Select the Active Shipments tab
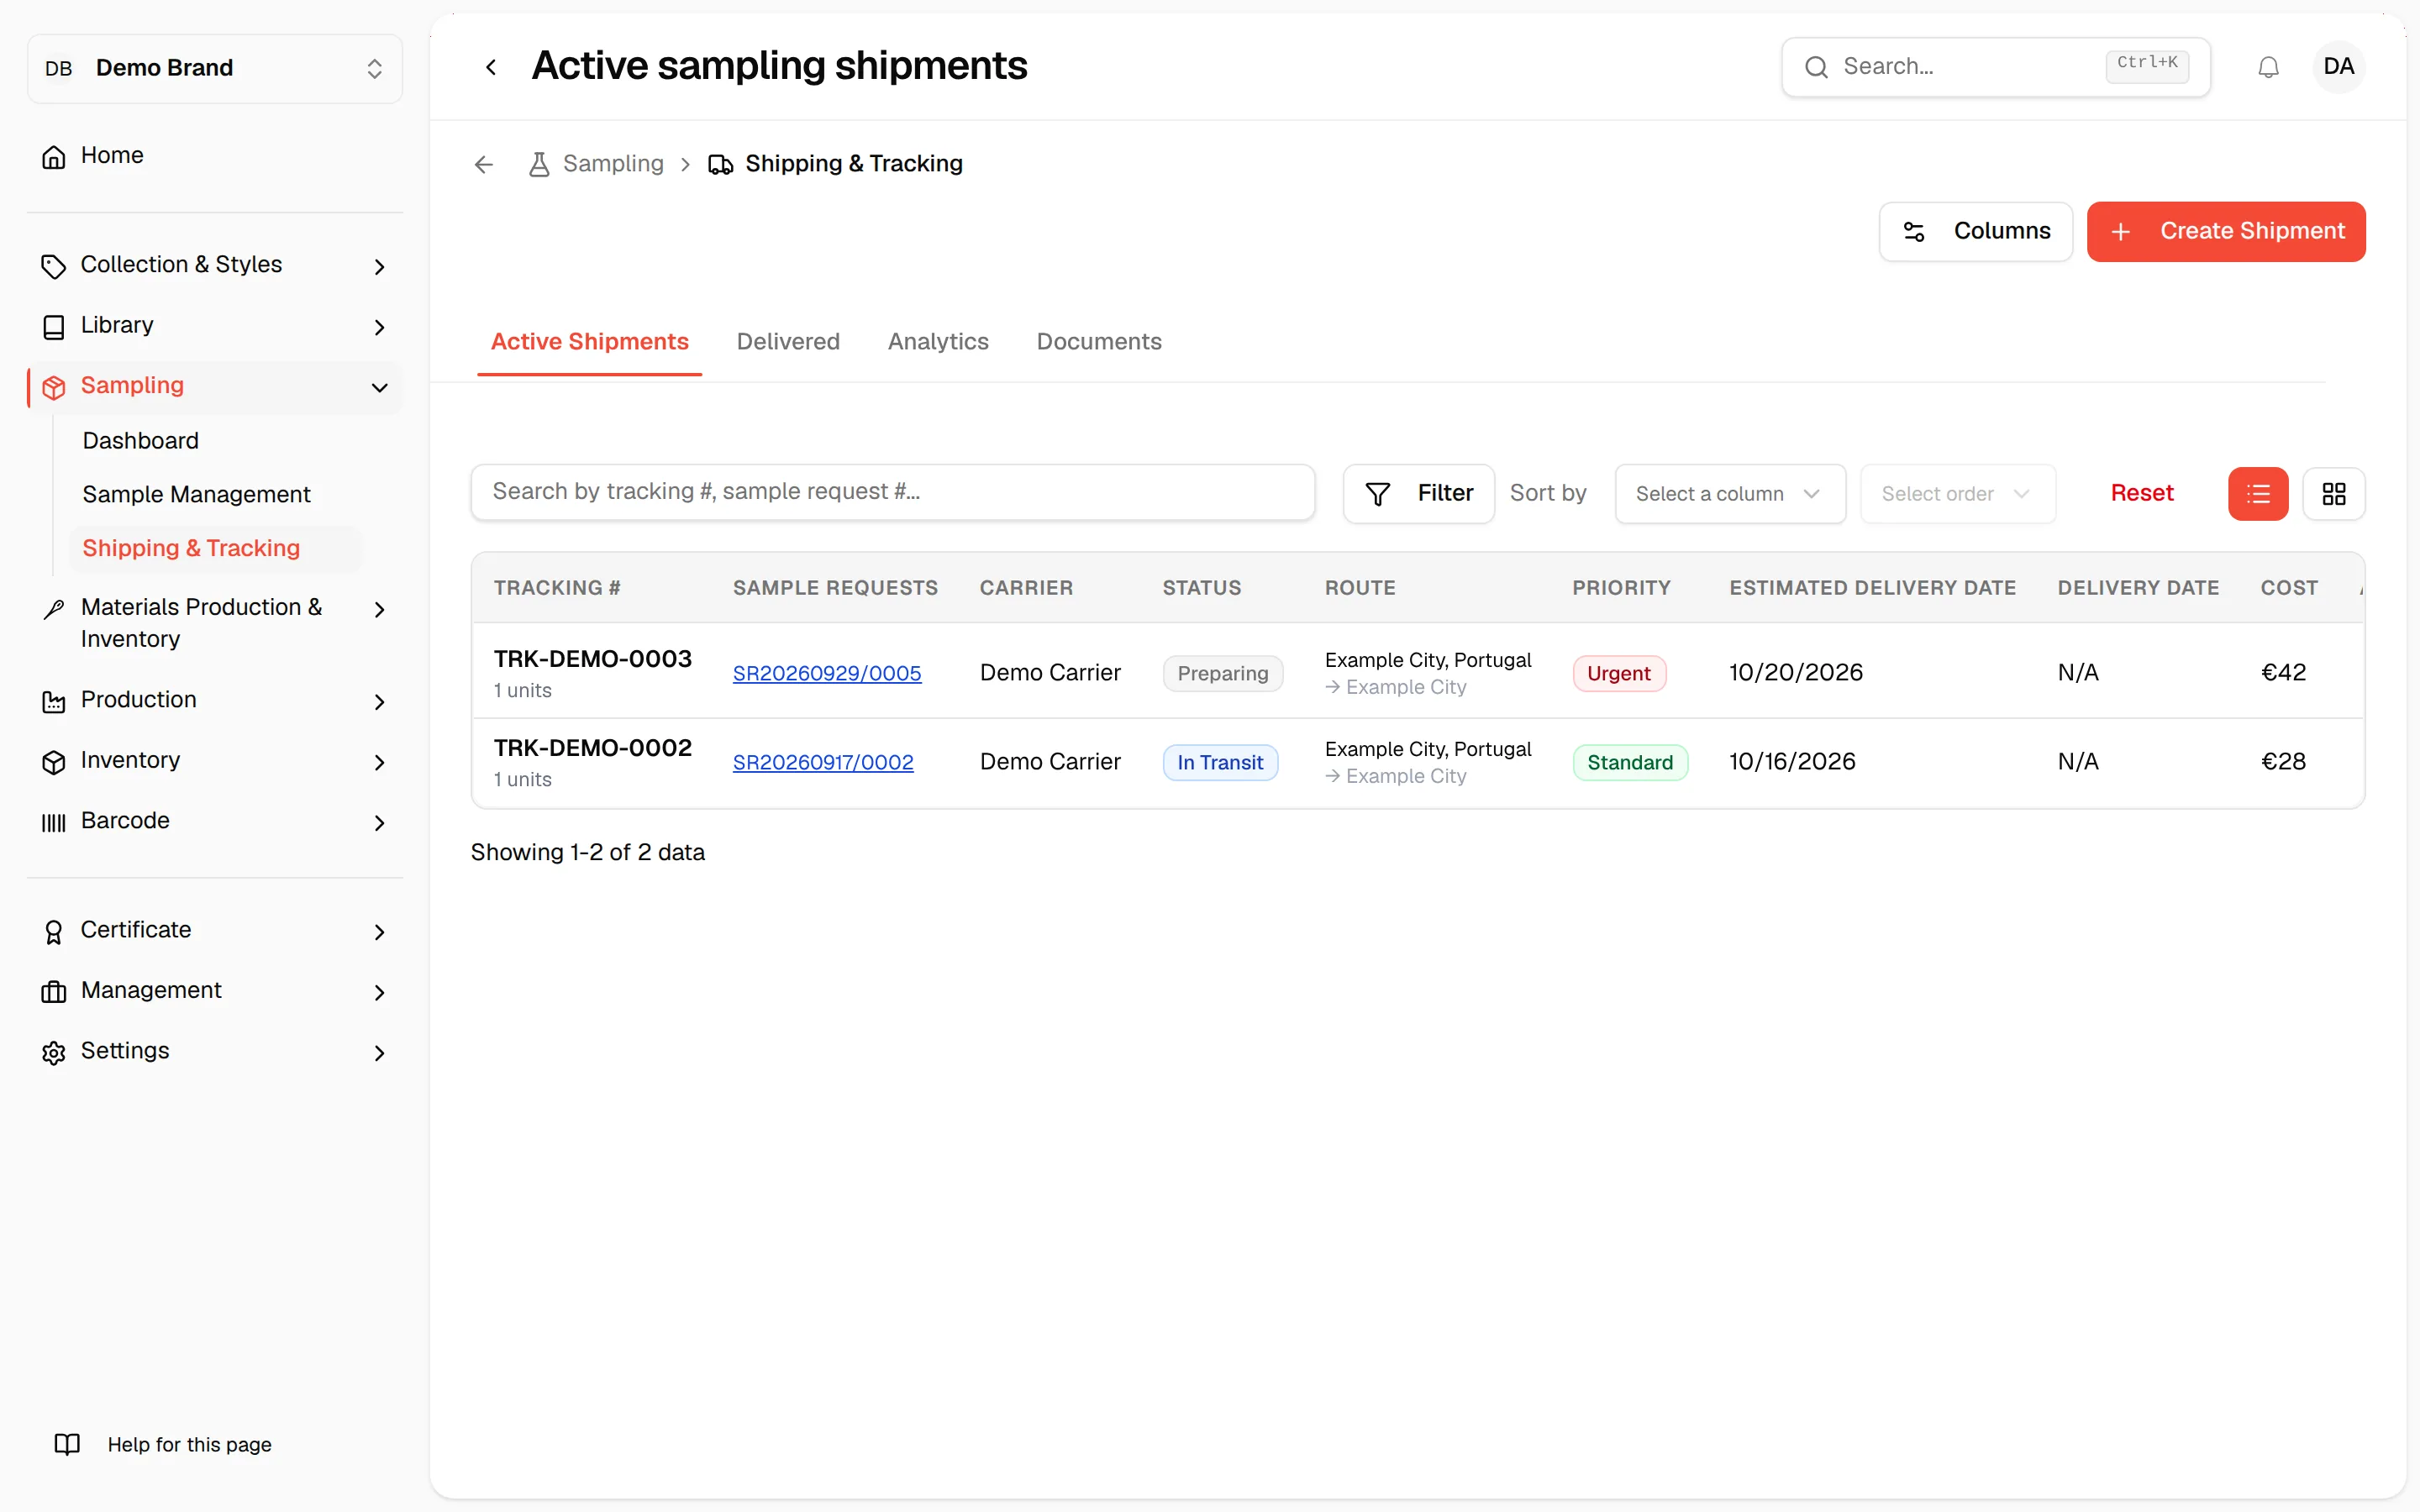This screenshot has width=2420, height=1512. click(589, 342)
